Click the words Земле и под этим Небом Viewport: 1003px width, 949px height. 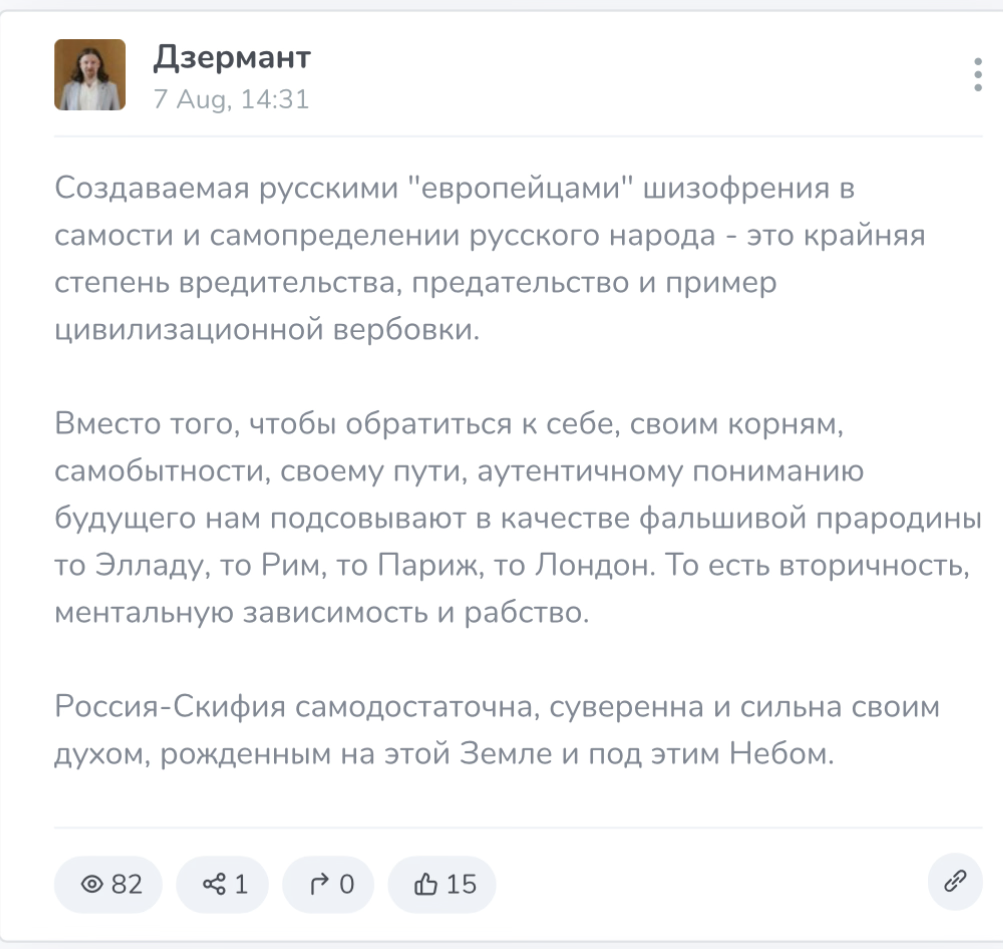tap(647, 753)
